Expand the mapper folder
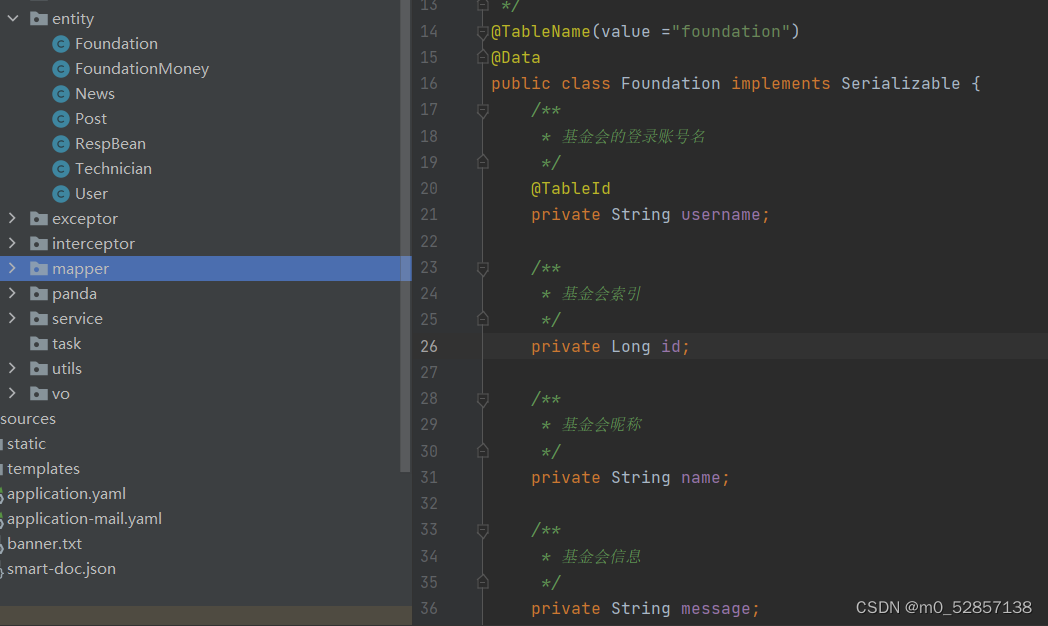The height and width of the screenshot is (626, 1048). click(x=11, y=268)
